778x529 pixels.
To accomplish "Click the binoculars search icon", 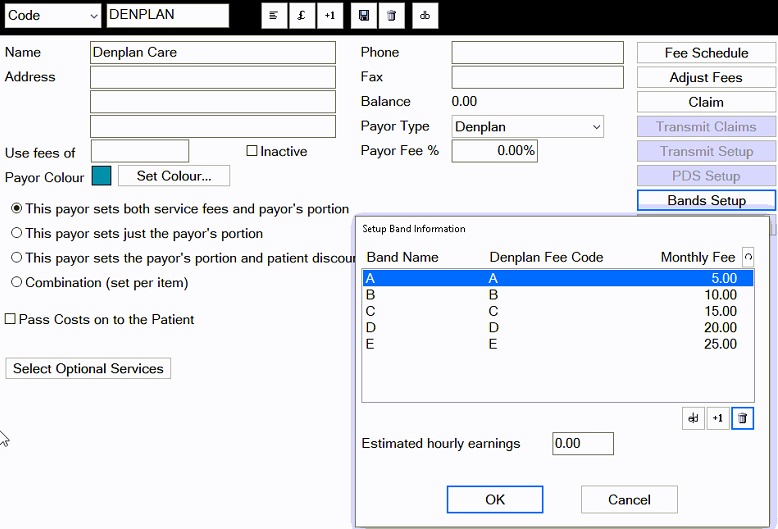I will 425,16.
